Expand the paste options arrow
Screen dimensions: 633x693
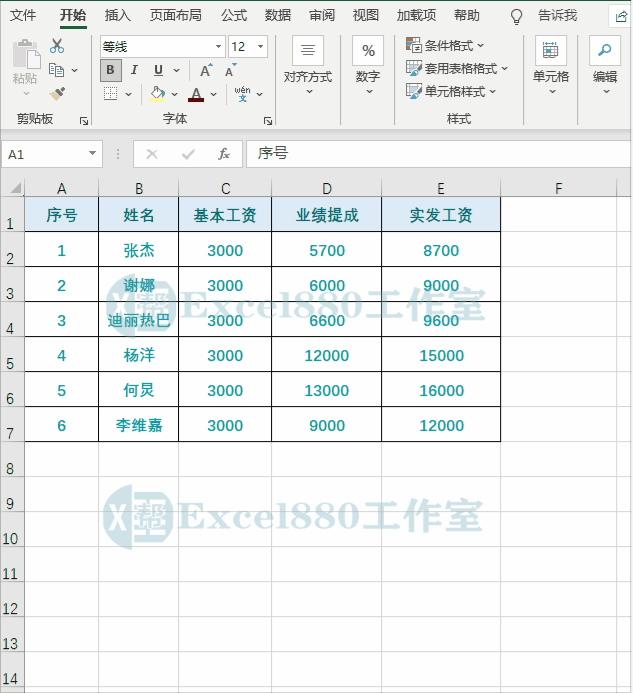(26, 94)
